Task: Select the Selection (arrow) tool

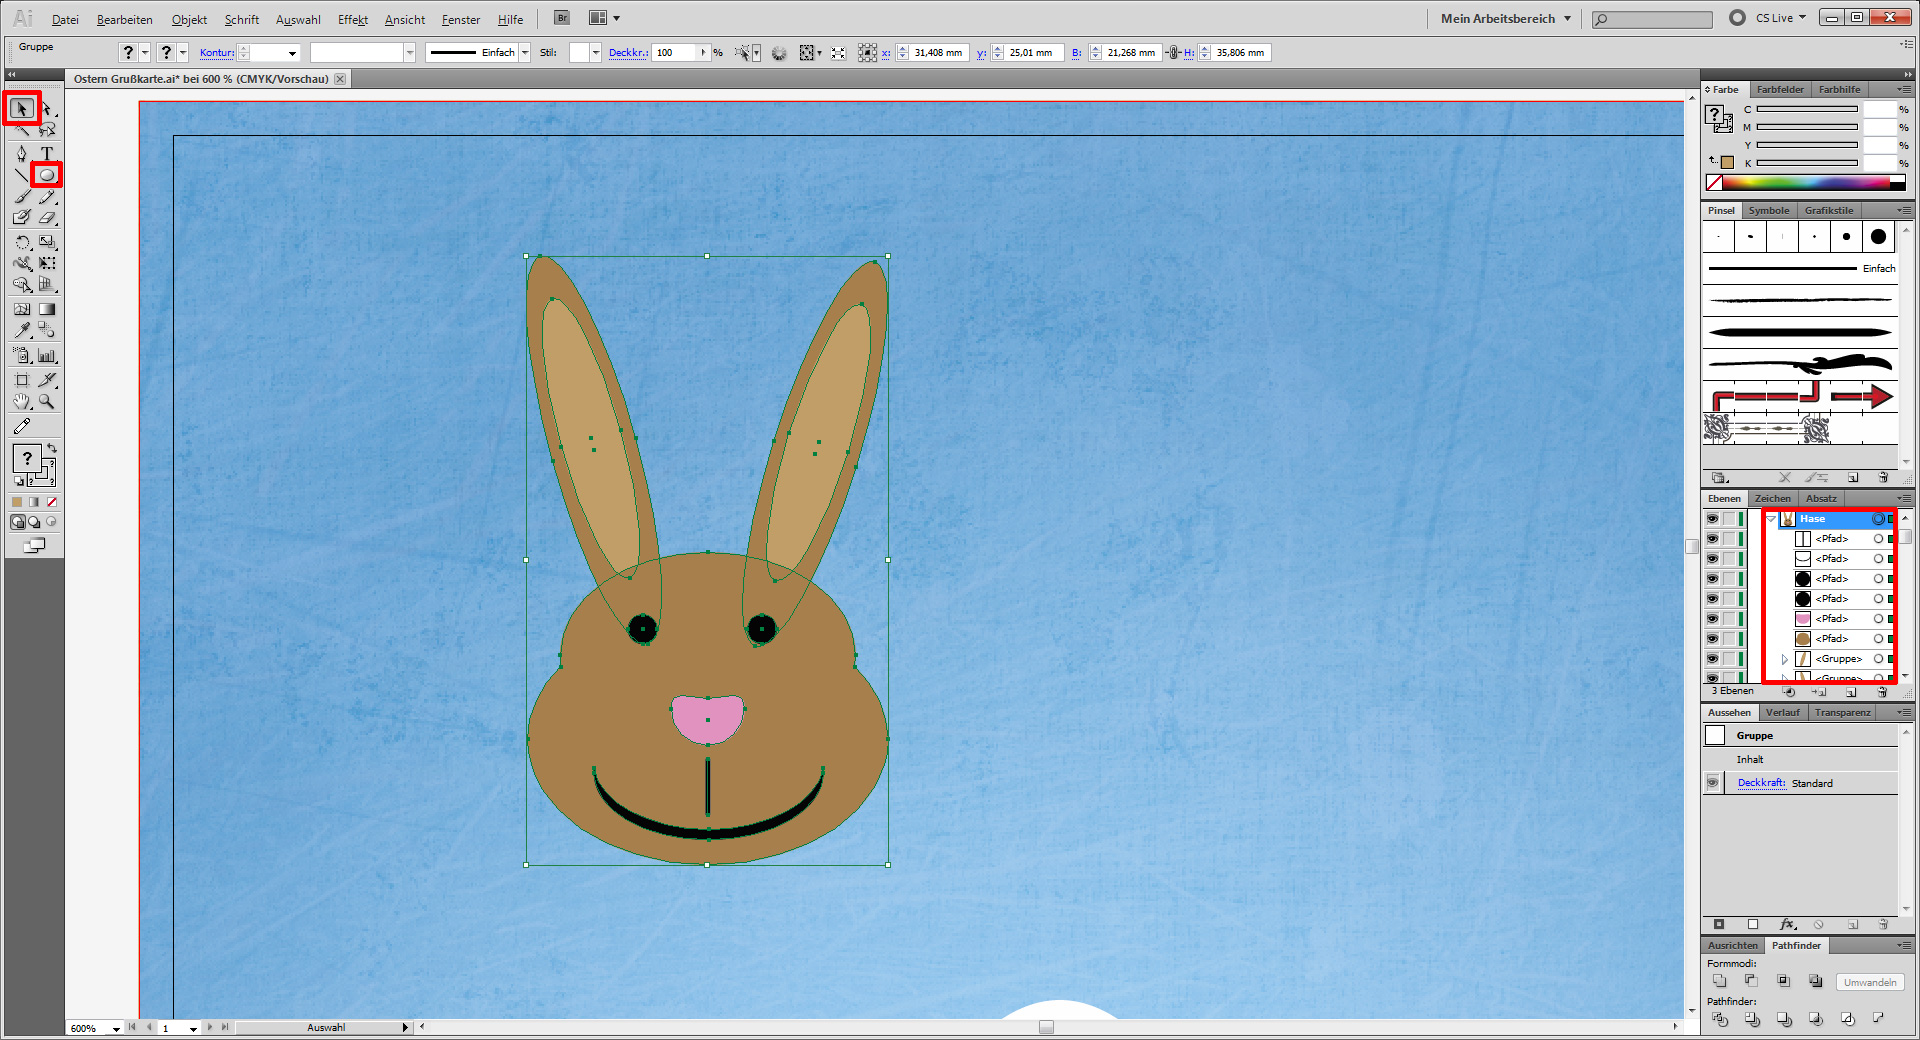Action: [22, 108]
